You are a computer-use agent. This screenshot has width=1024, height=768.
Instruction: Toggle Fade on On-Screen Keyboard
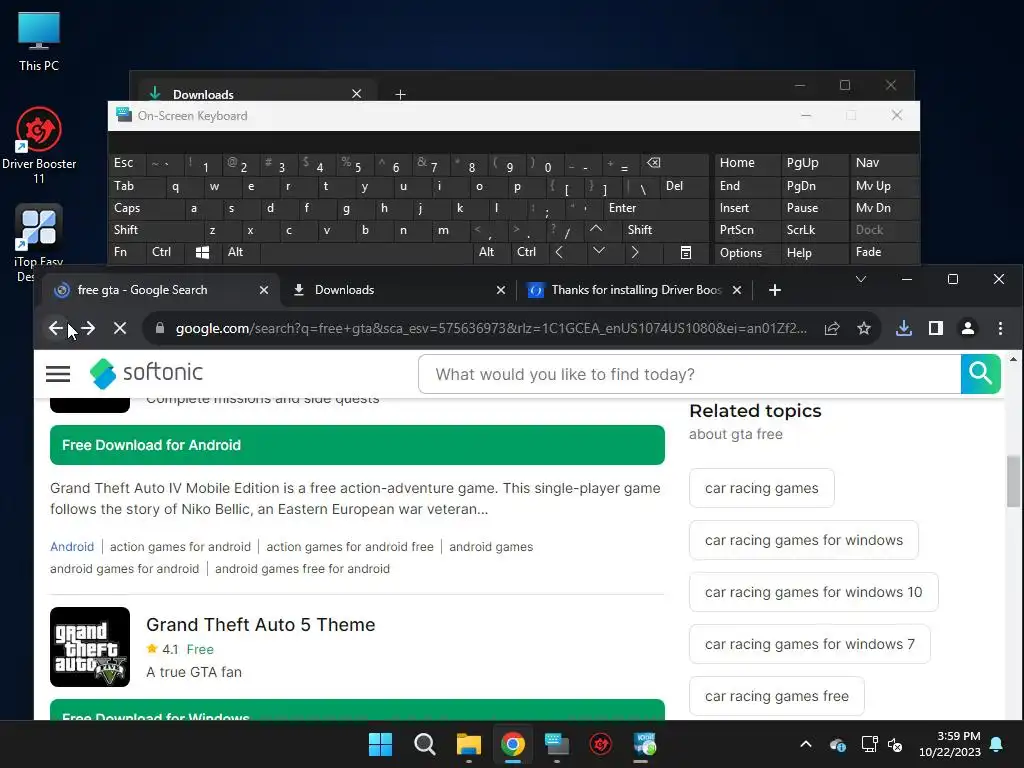884,252
